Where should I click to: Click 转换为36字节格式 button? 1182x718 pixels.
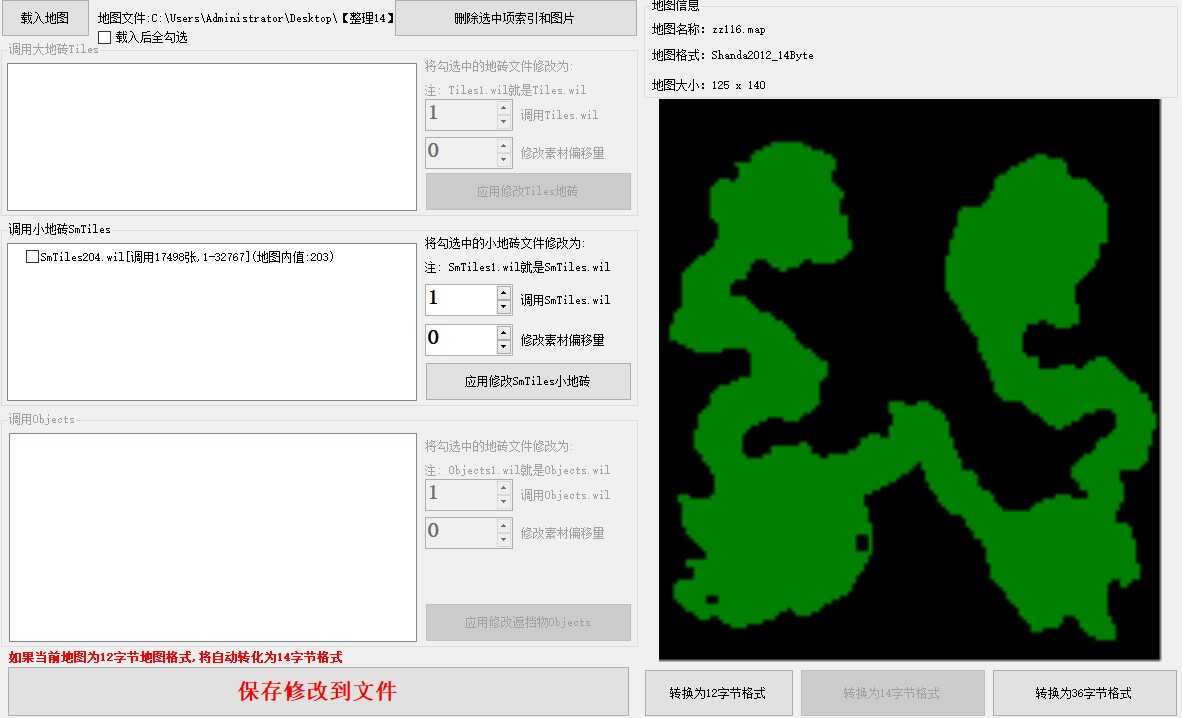(1083, 693)
